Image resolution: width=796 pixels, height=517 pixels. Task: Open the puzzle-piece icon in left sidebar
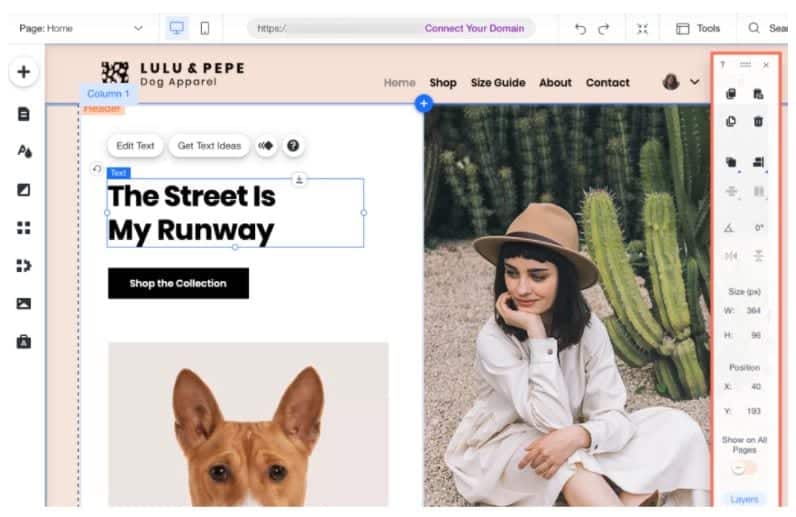pos(23,266)
